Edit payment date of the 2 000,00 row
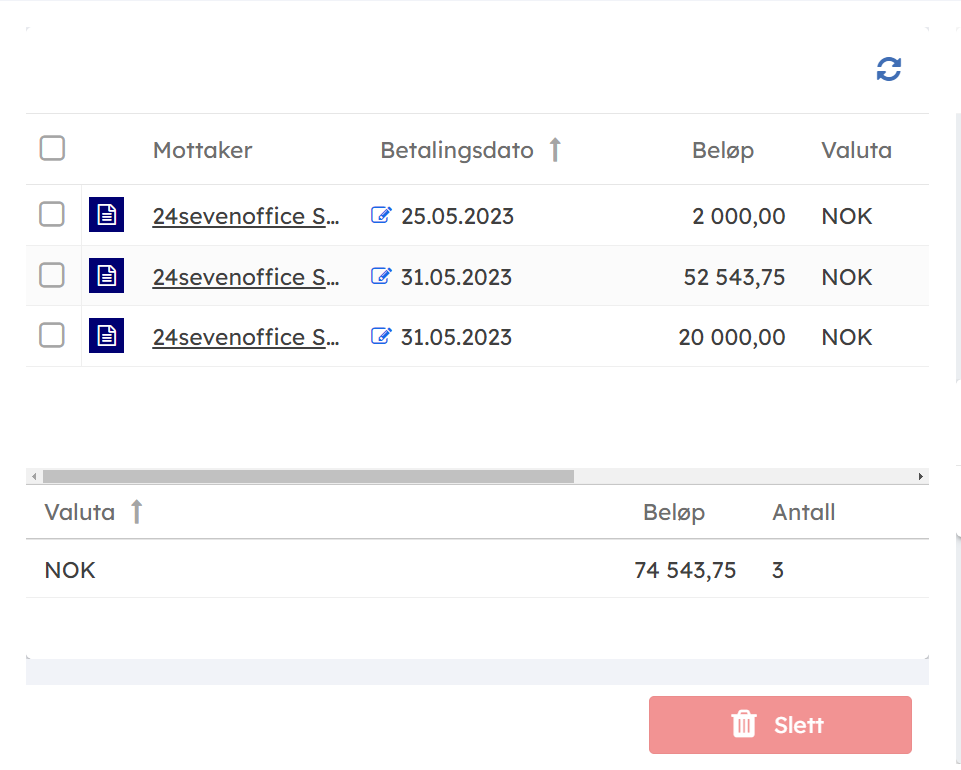The height and width of the screenshot is (770, 961). [x=380, y=215]
